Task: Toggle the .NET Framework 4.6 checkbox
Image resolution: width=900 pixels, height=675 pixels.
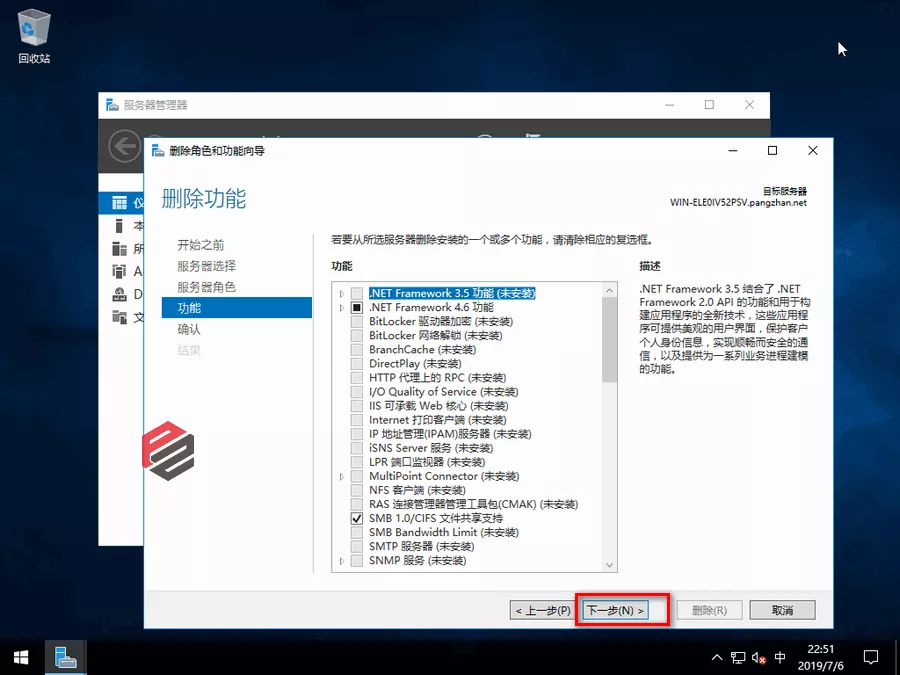Action: pyautogui.click(x=357, y=308)
